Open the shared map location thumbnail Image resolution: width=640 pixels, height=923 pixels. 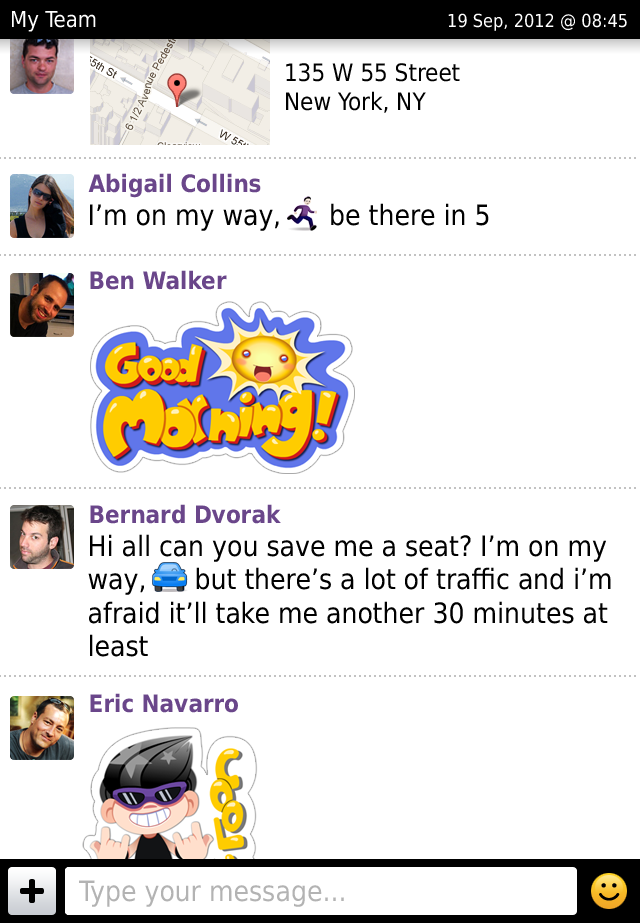[180, 93]
